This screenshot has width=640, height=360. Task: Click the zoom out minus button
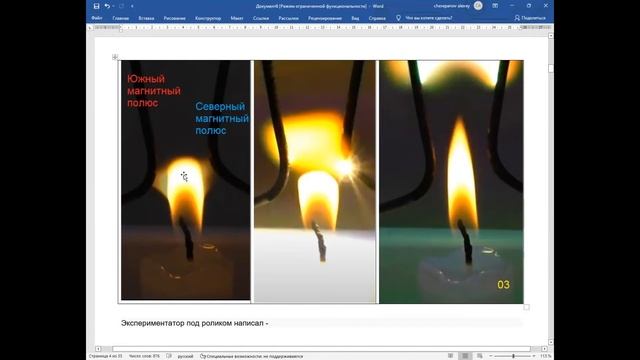(491, 356)
